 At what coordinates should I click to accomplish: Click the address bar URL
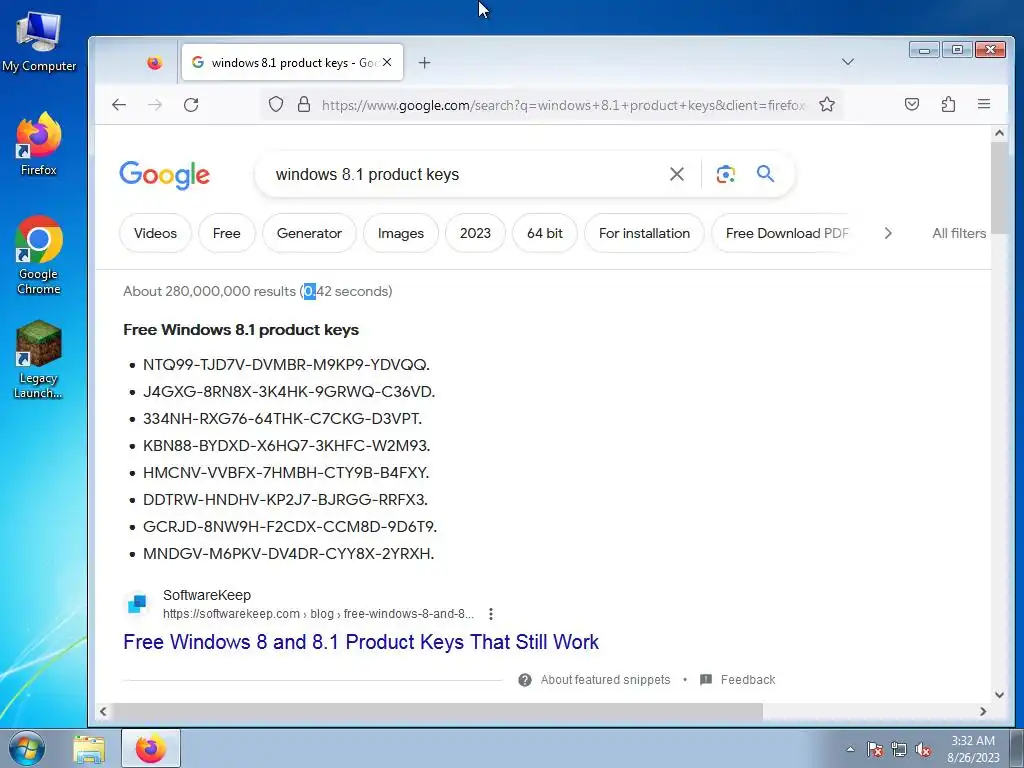click(563, 105)
